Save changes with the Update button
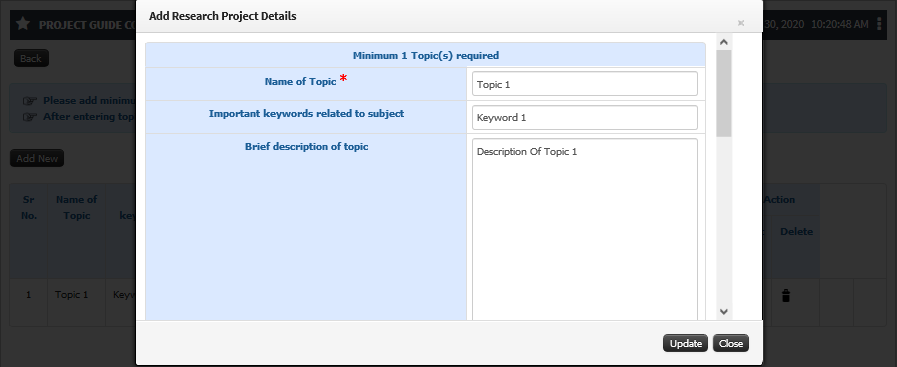Viewport: 897px width, 367px height. [x=685, y=343]
